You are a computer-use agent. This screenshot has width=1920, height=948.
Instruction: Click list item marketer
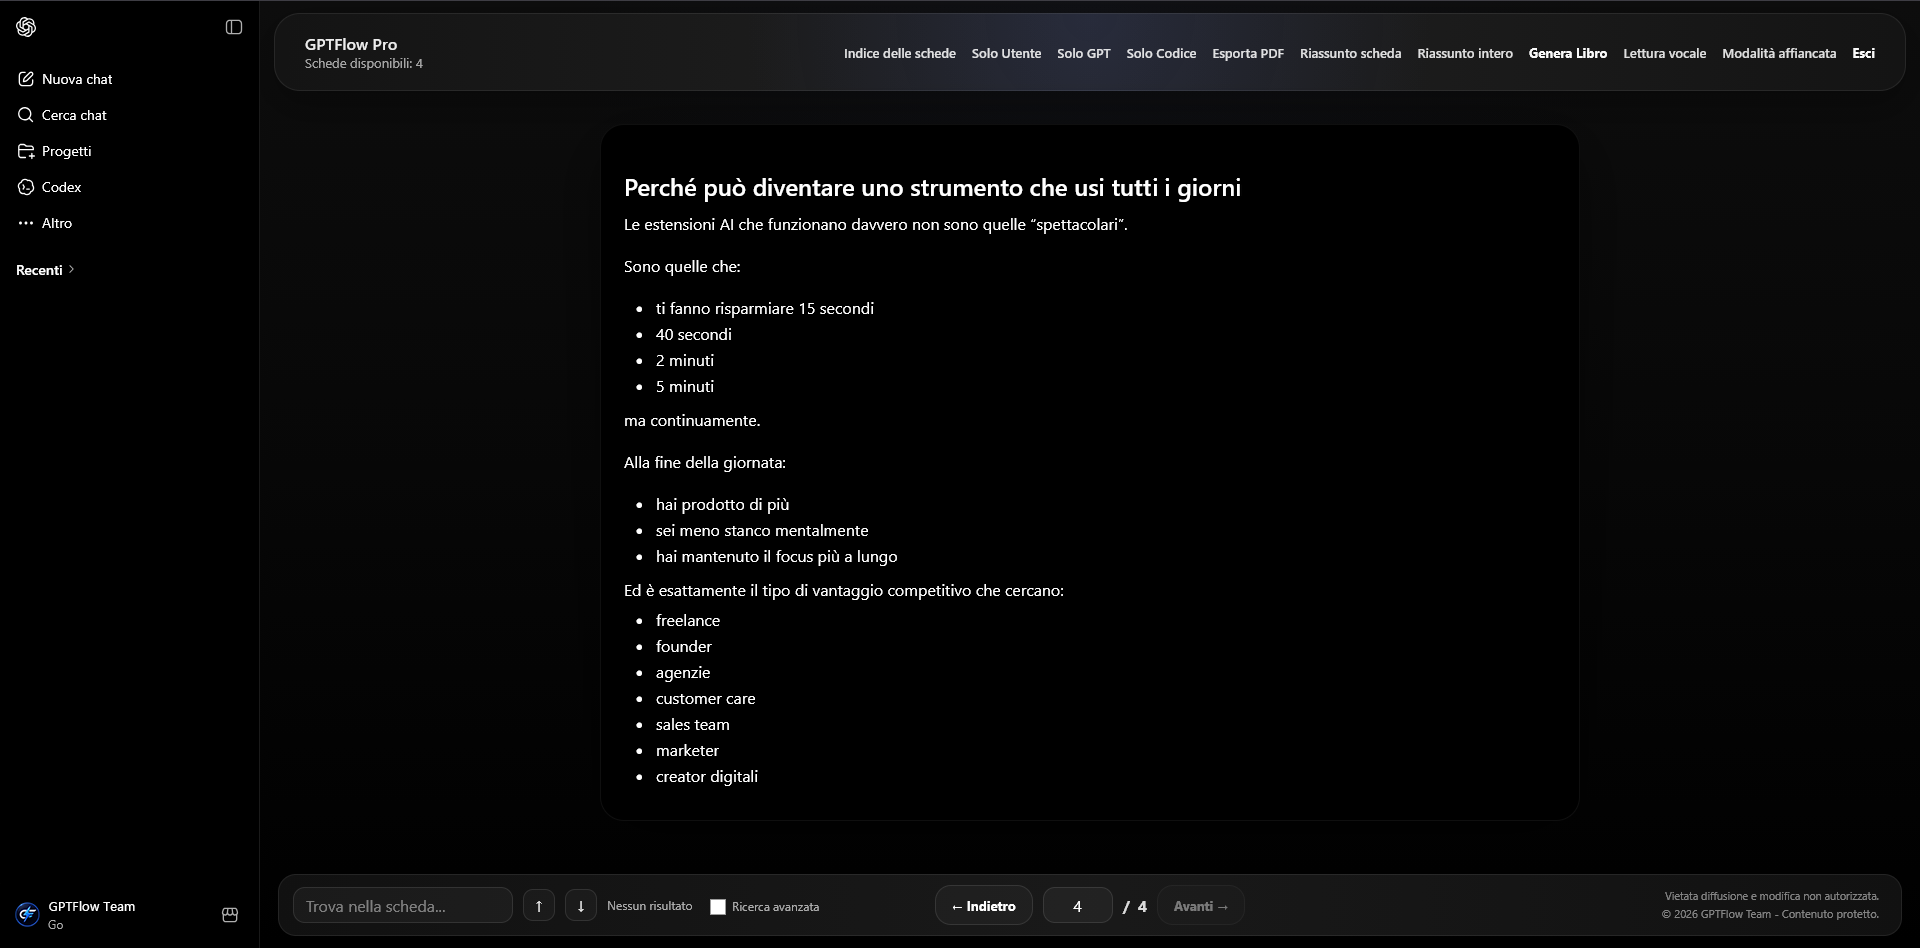[688, 750]
